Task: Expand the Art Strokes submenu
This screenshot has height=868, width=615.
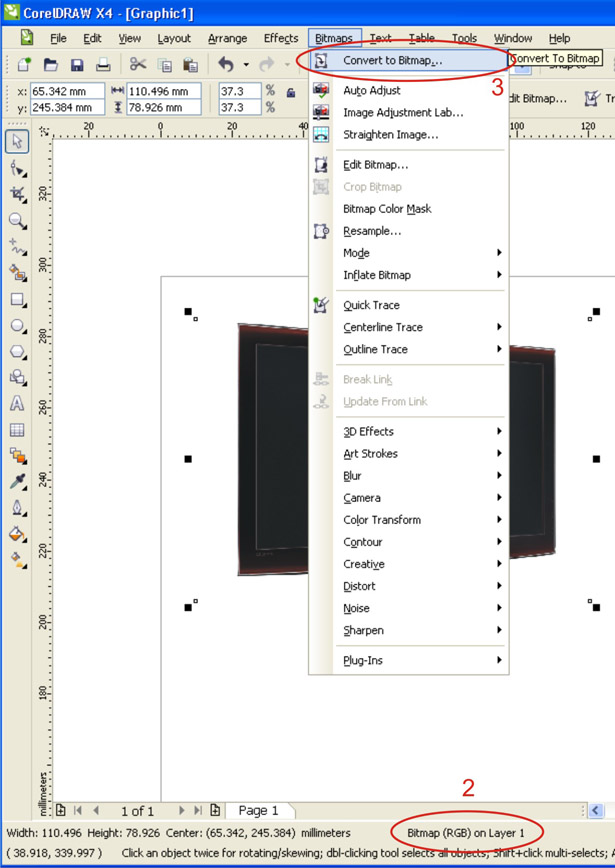Action: [421, 453]
